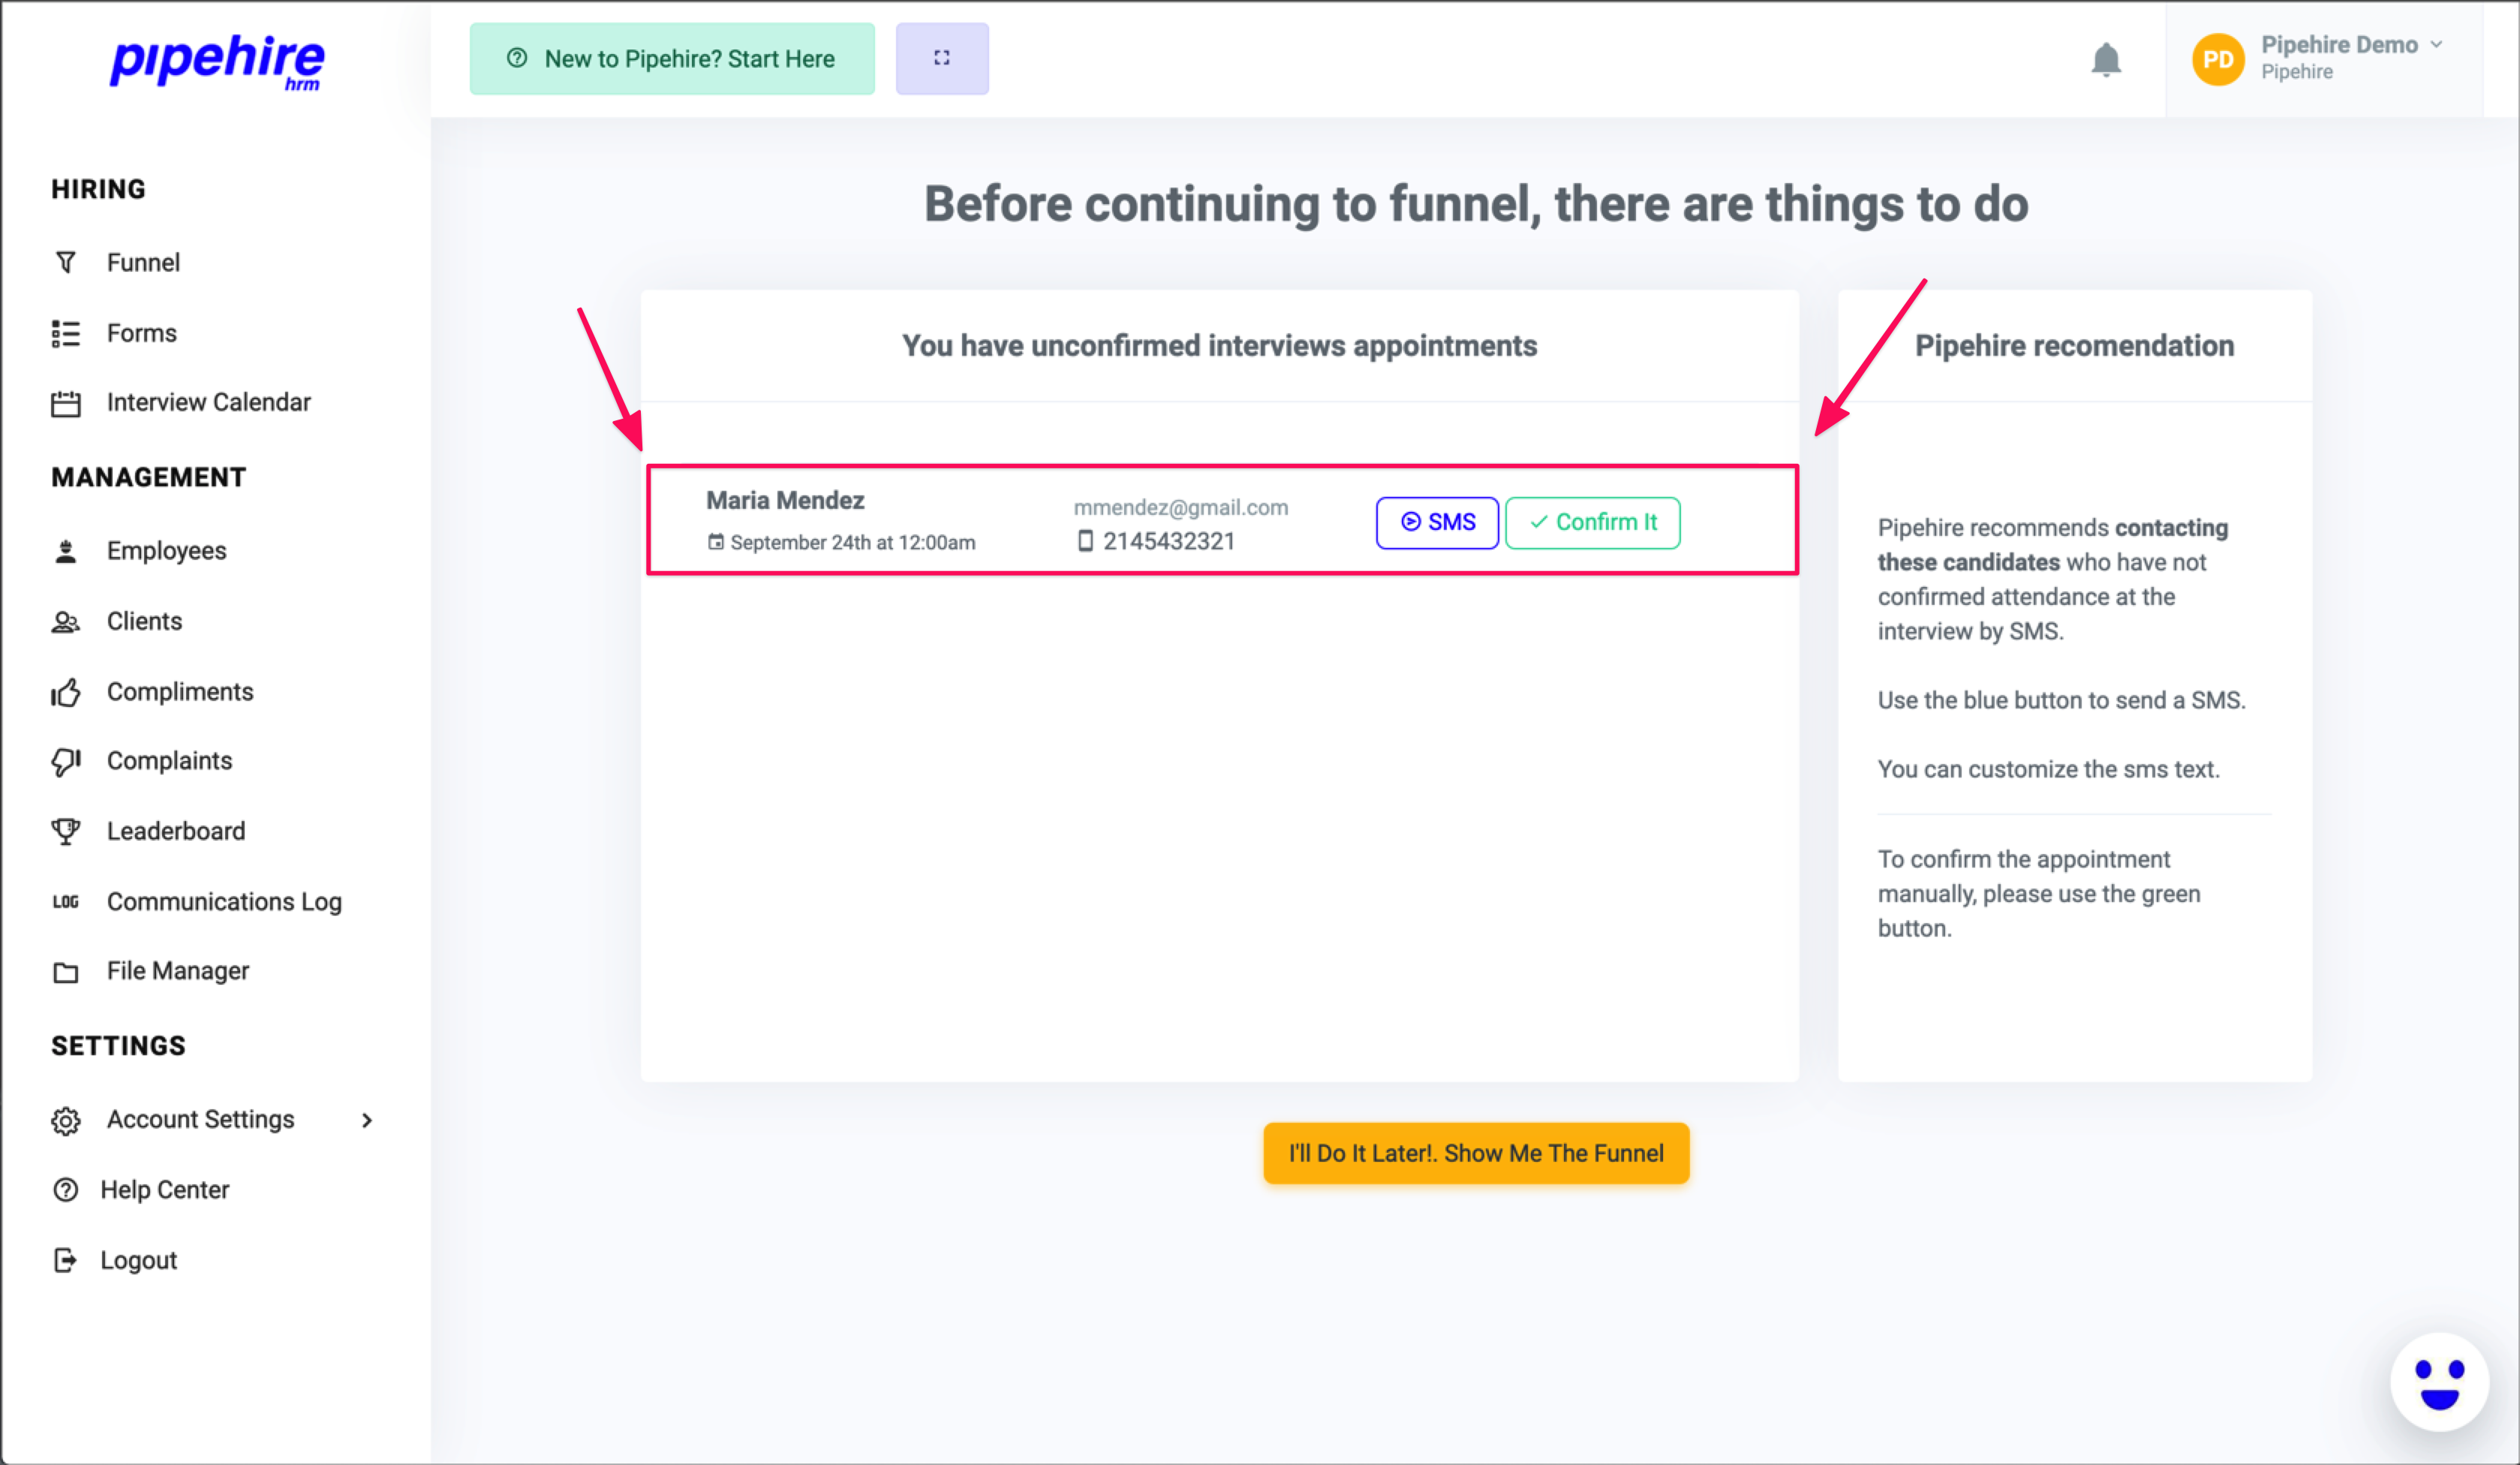Click the Forms list icon
This screenshot has height=1465, width=2520.
66,333
